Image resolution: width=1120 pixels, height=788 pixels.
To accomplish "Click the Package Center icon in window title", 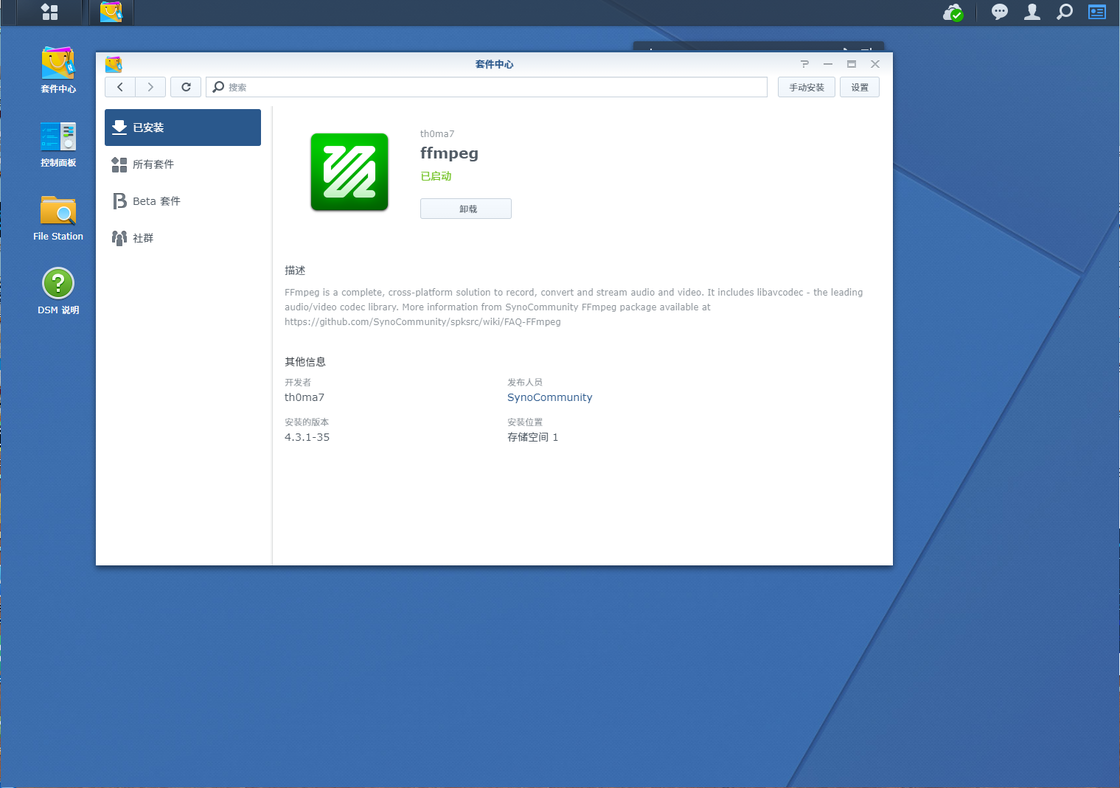I will [x=114, y=64].
